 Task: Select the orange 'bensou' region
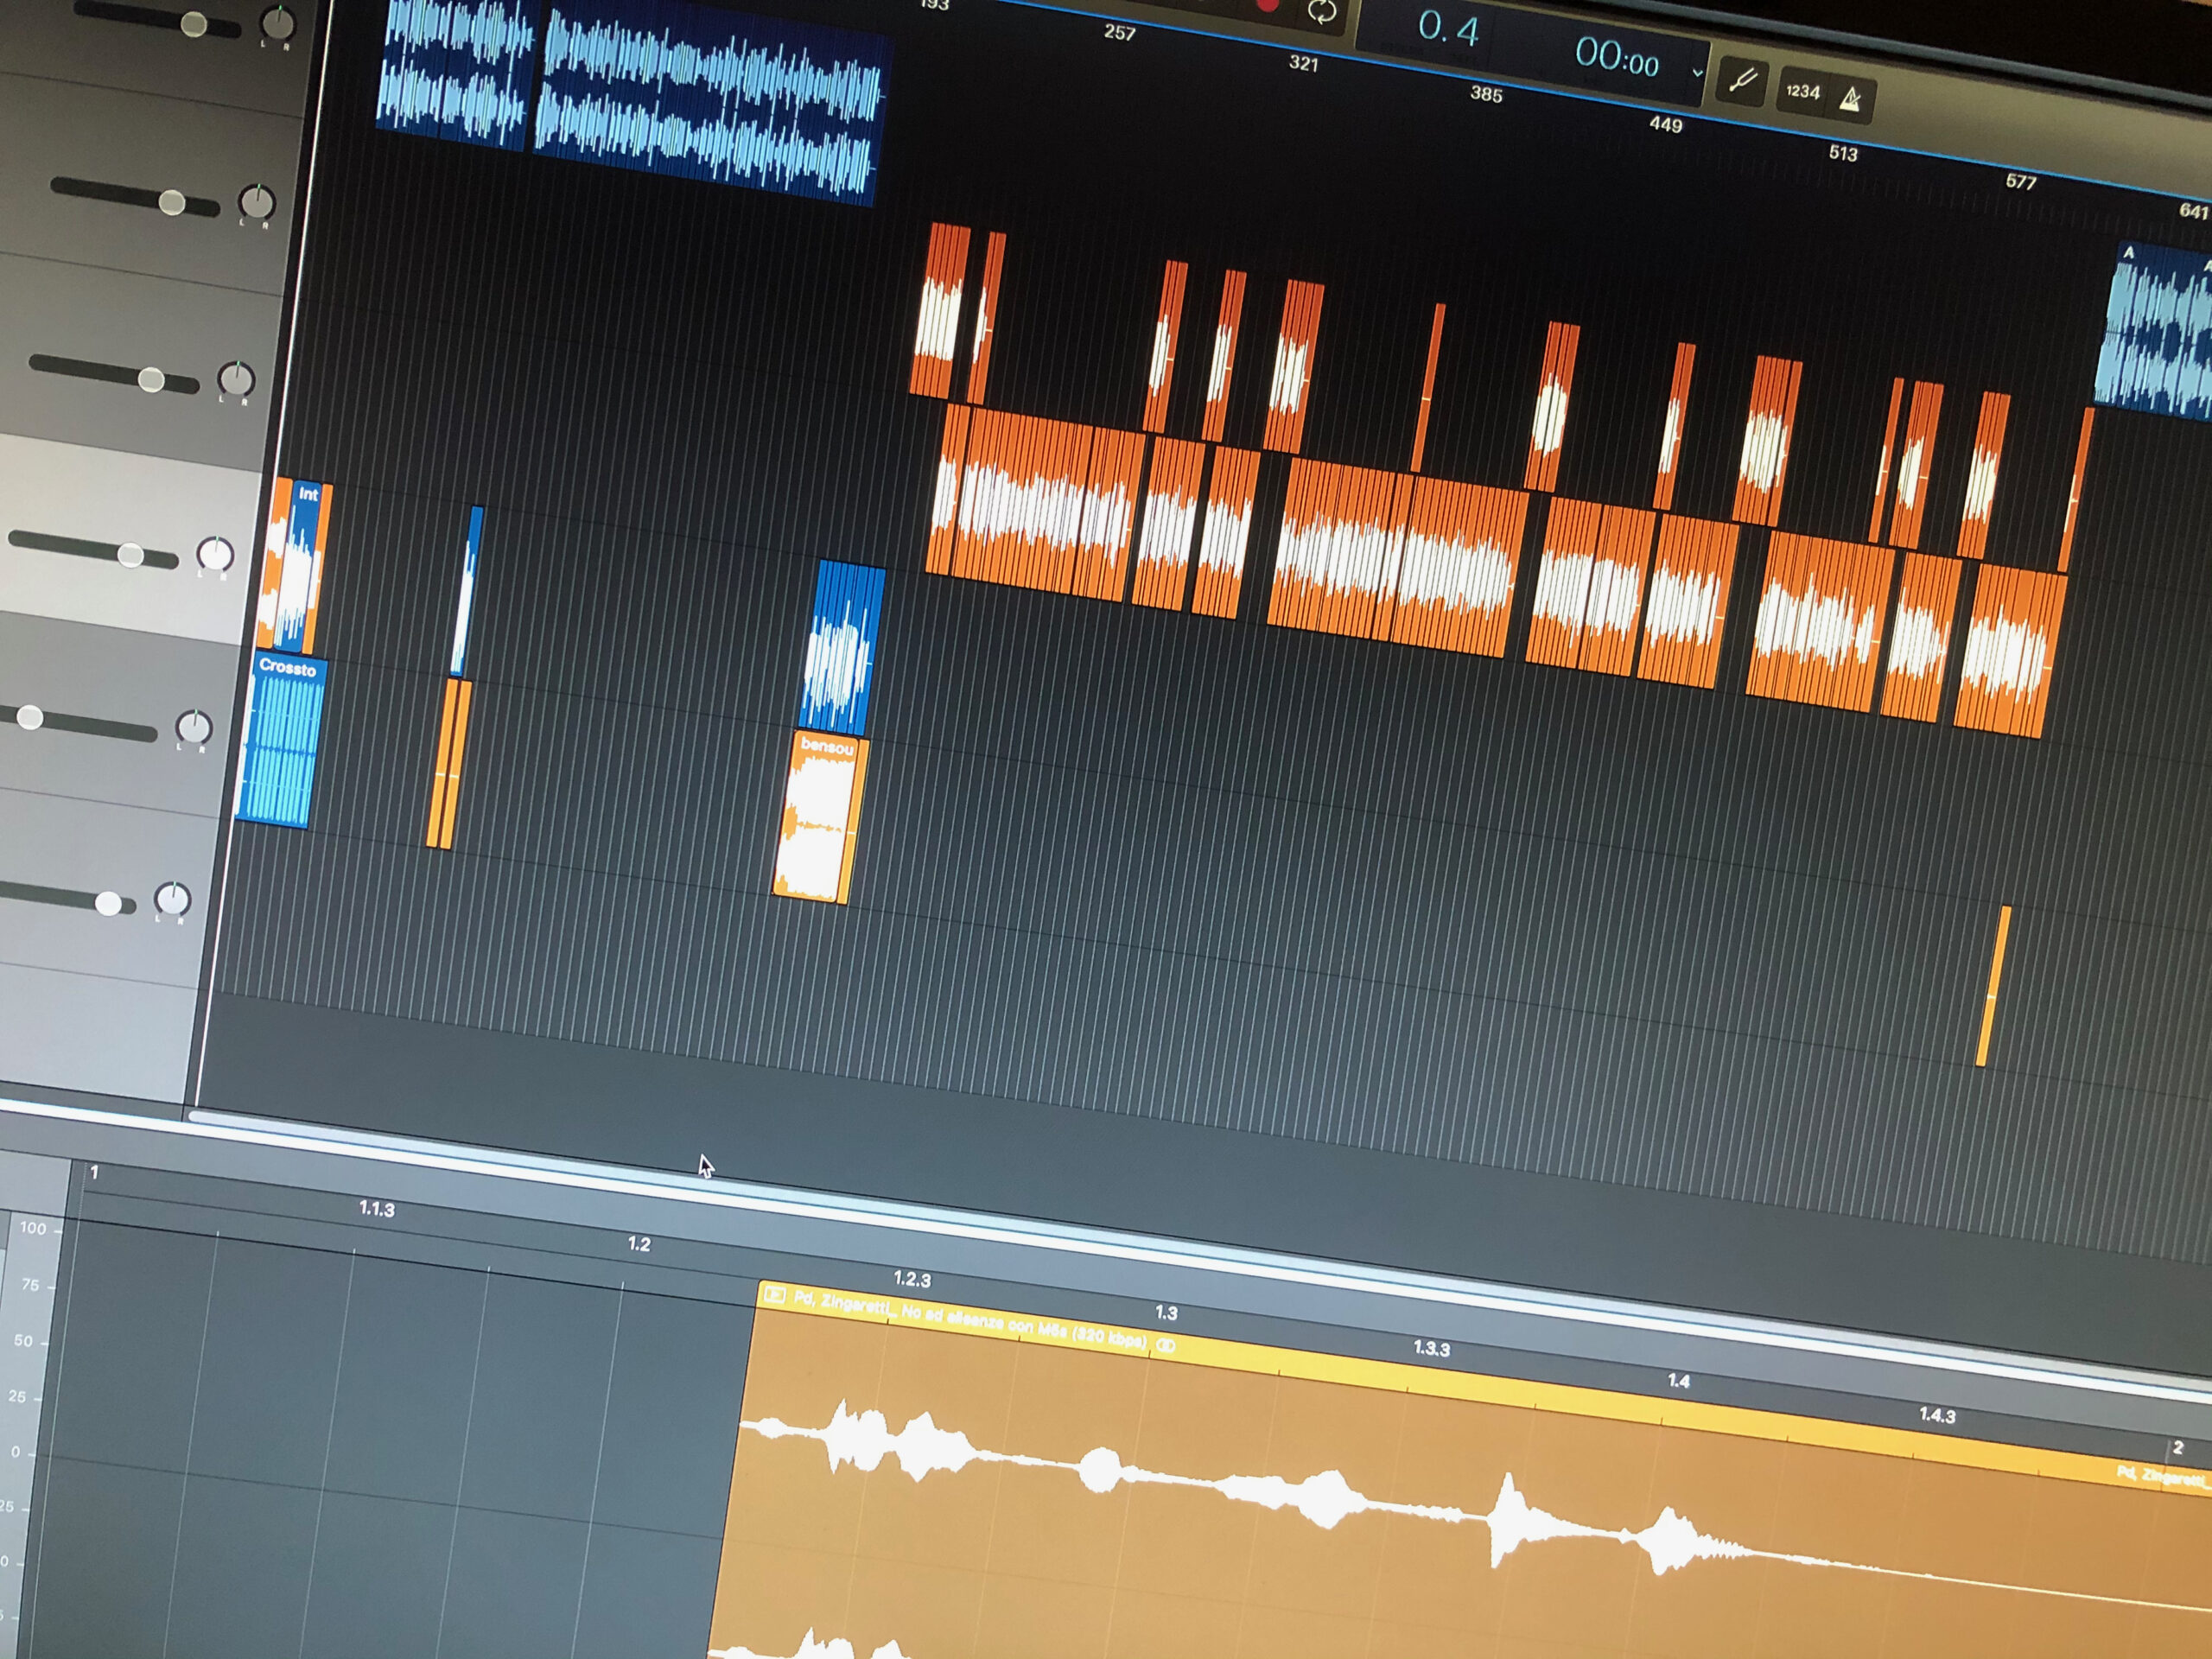coord(817,818)
